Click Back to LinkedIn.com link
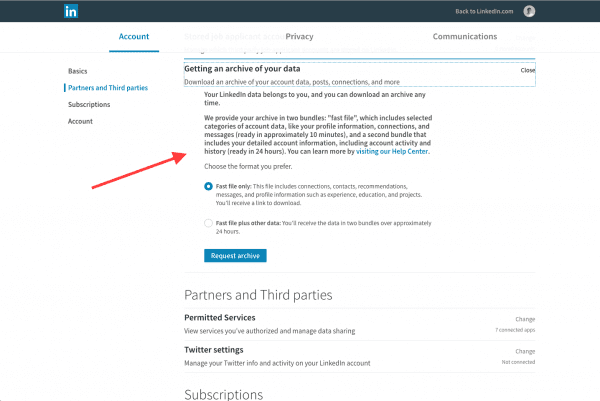This screenshot has width=600, height=401. (x=484, y=11)
